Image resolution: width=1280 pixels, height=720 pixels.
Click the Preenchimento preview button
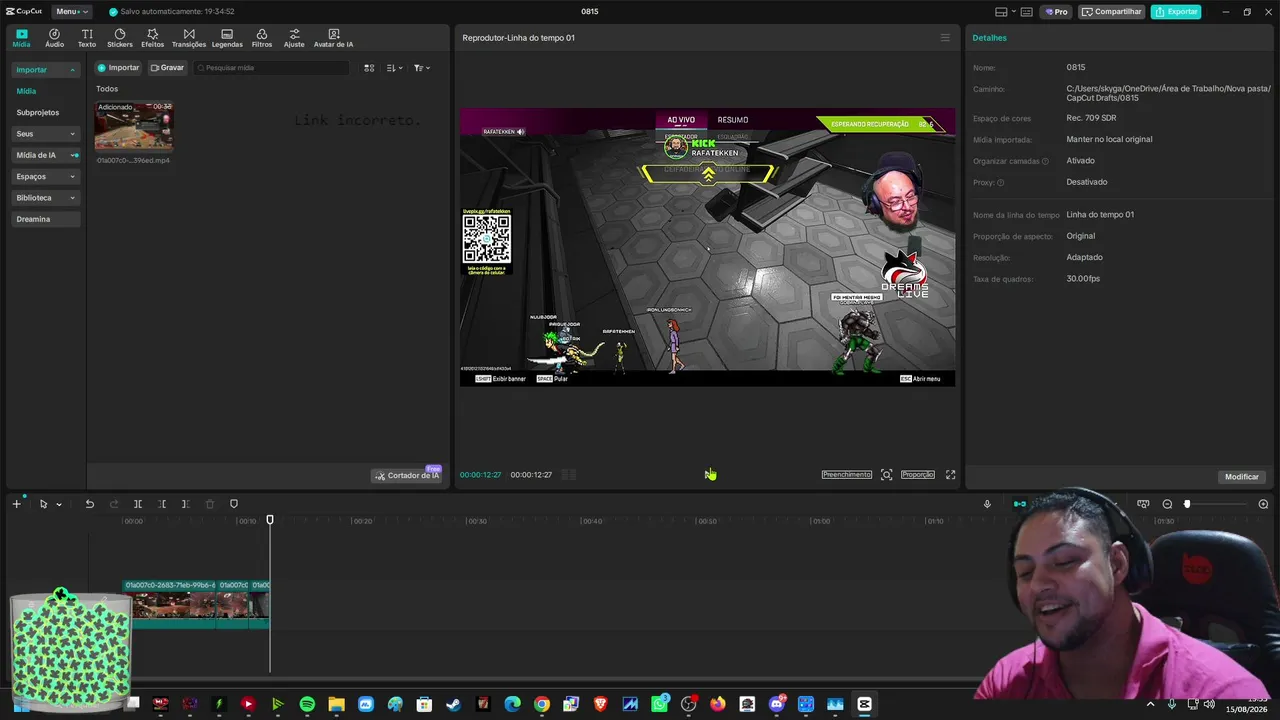point(847,475)
